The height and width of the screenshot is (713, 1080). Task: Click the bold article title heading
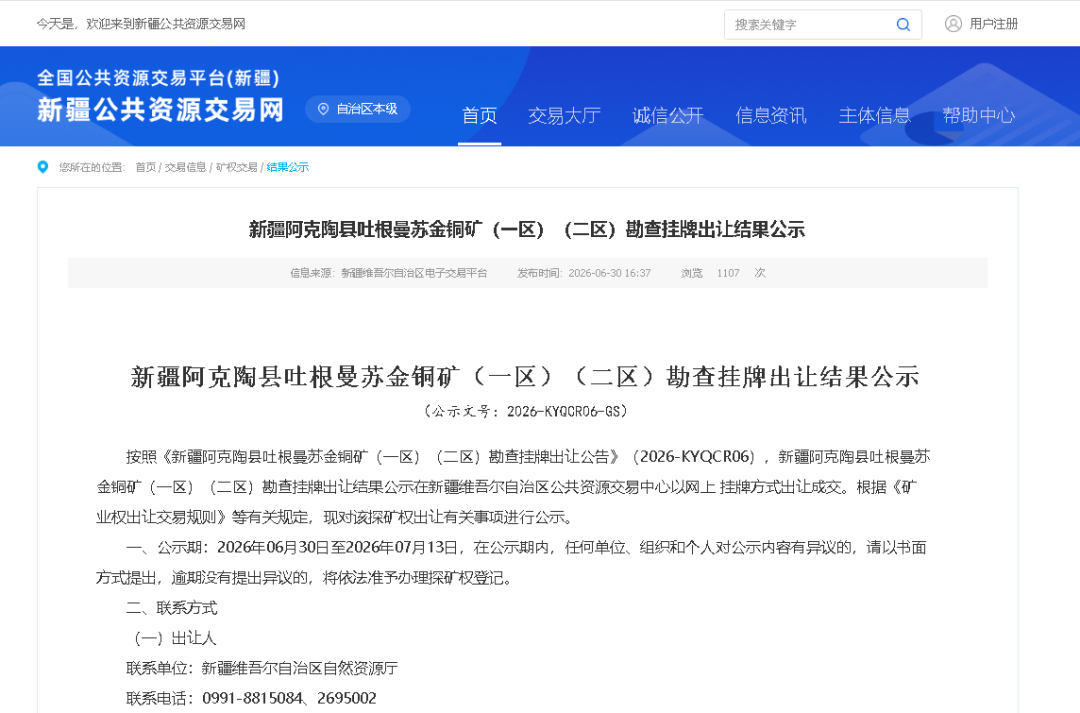coord(527,229)
